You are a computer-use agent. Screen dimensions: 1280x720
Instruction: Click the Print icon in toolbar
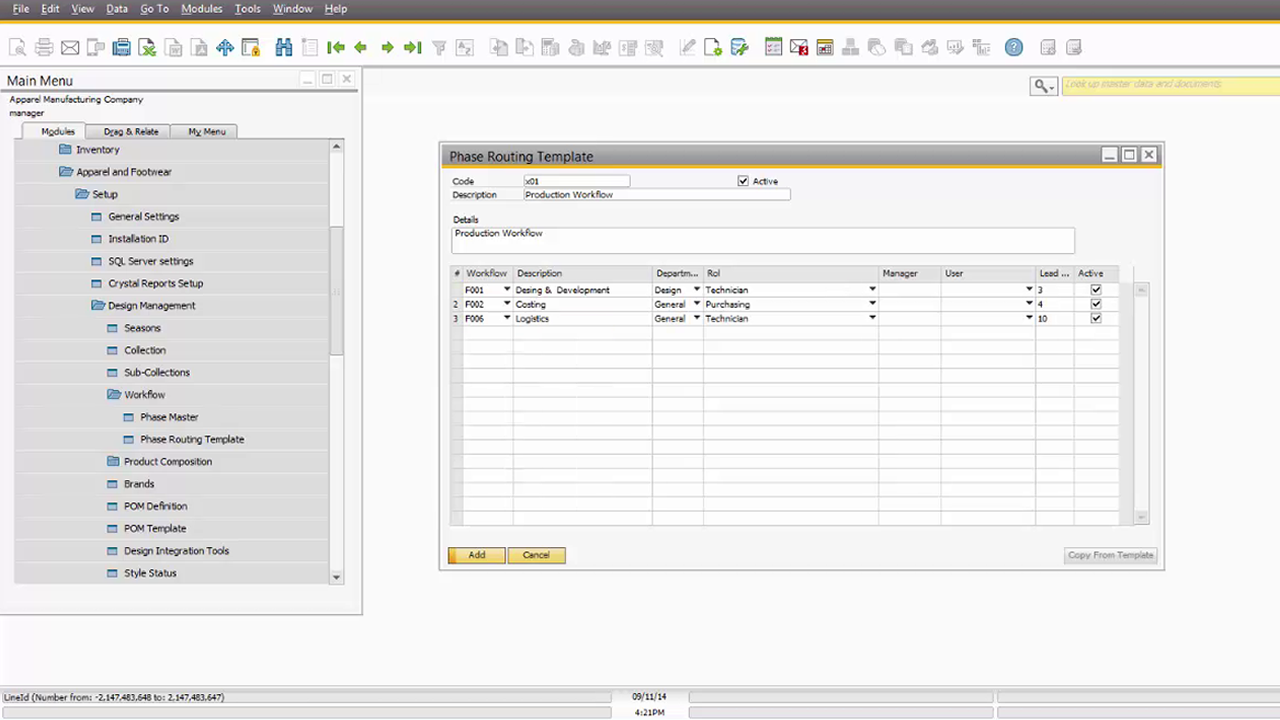44,47
